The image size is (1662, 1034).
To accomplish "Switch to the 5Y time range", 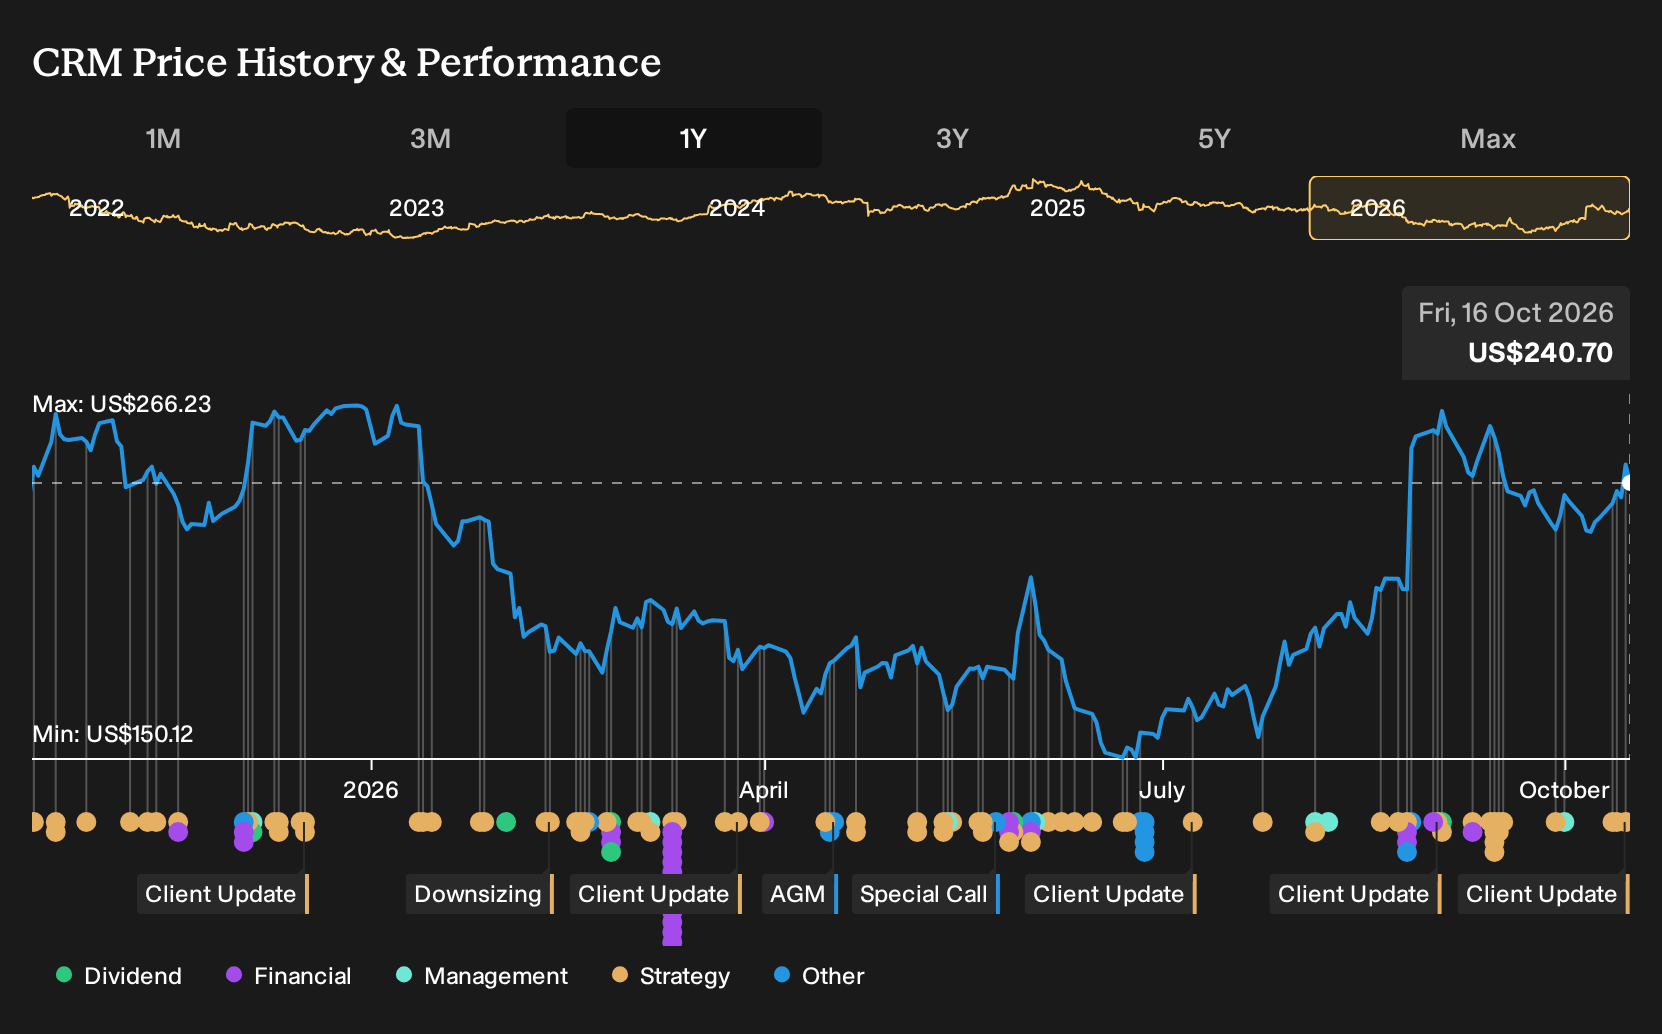I will click(x=1214, y=138).
